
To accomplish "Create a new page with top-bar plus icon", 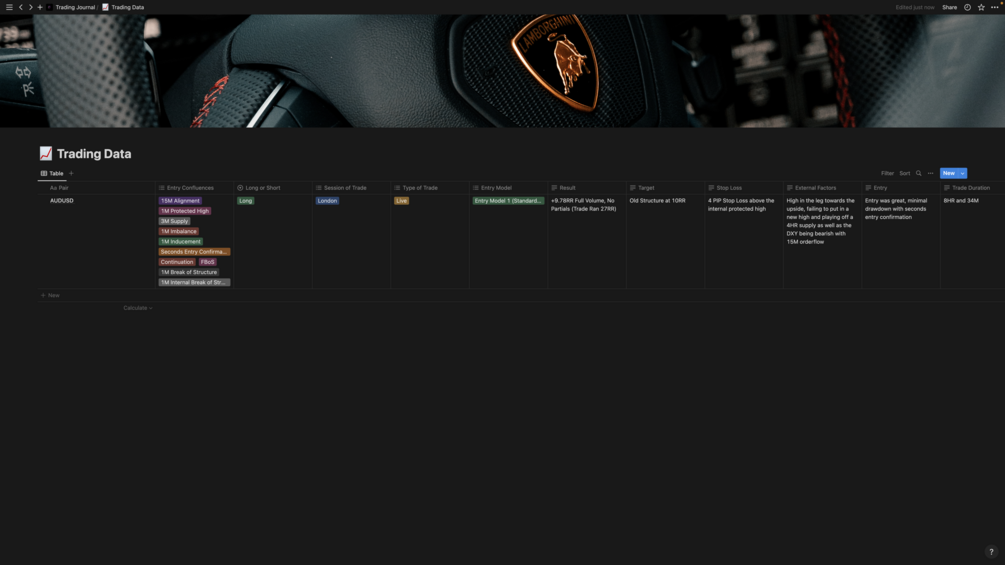I will [40, 7].
